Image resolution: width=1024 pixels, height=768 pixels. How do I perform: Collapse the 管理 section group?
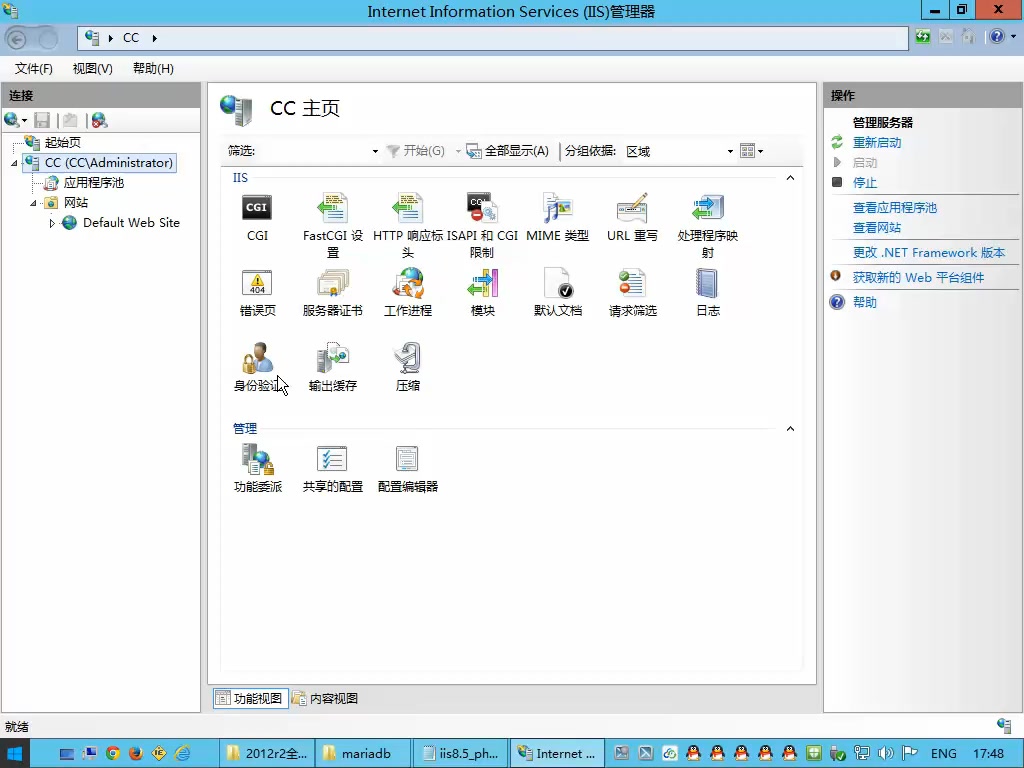(790, 428)
